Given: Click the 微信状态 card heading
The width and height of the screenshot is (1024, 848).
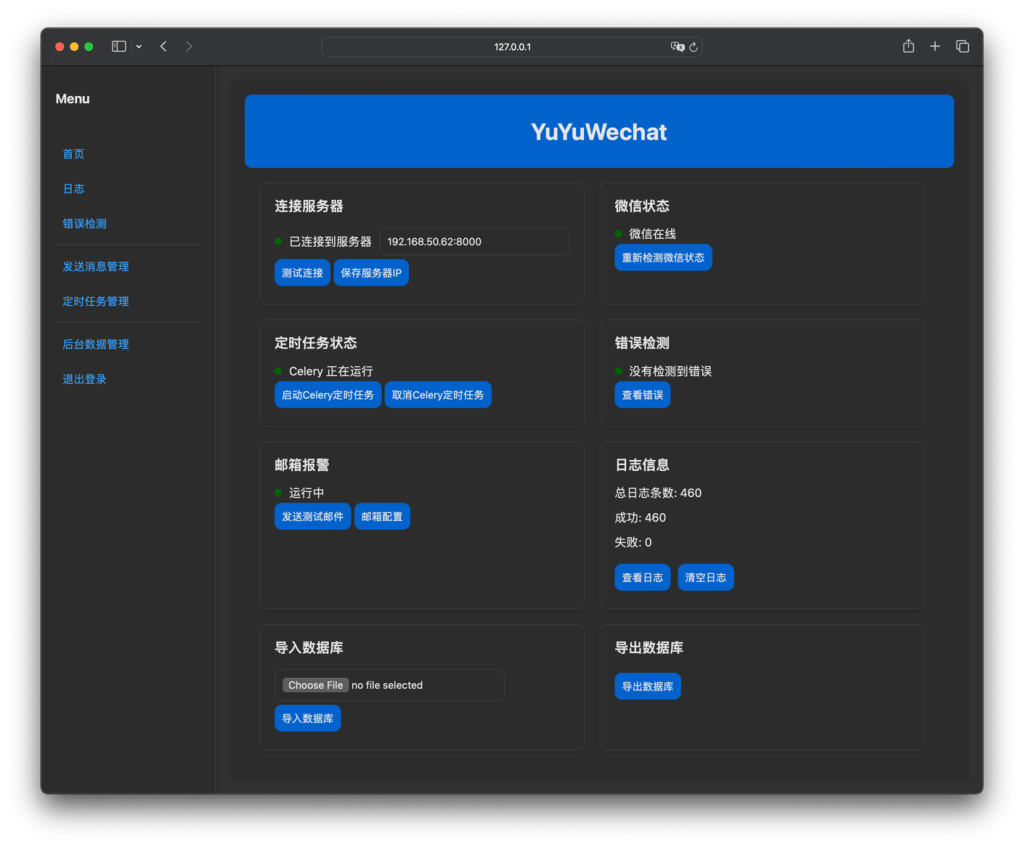Looking at the screenshot, I should tap(641, 206).
